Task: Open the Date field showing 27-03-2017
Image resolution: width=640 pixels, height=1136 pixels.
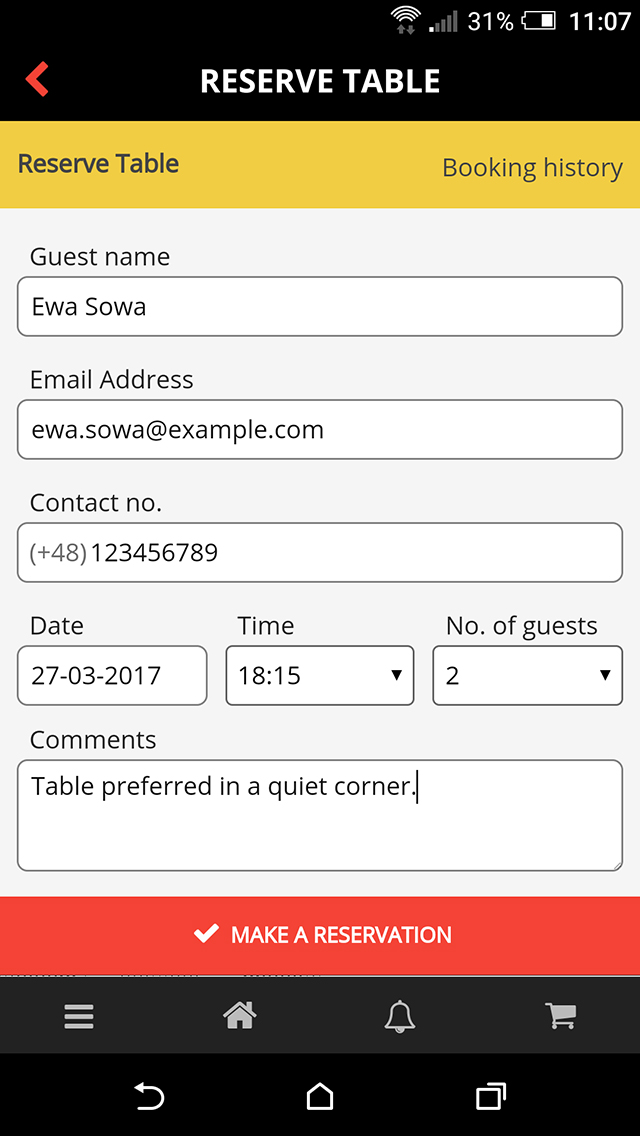Action: [112, 676]
